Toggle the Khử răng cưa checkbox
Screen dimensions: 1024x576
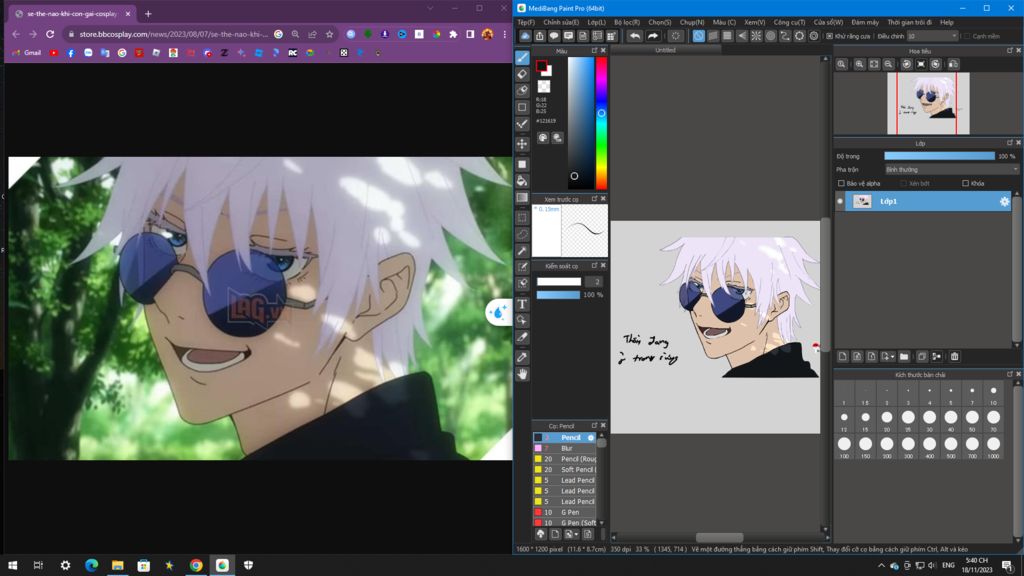point(829,36)
